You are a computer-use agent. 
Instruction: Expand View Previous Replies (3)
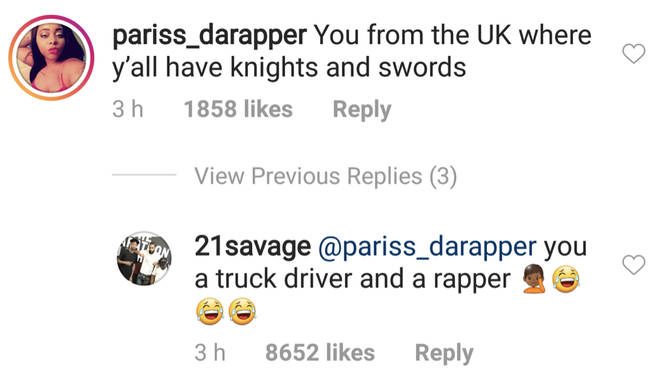[x=325, y=176]
